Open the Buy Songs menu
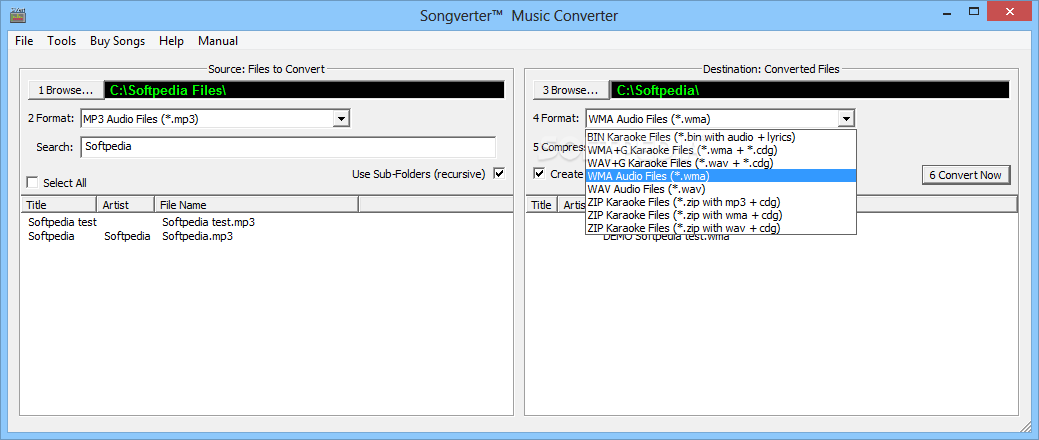This screenshot has height=440, width=1039. coord(117,41)
